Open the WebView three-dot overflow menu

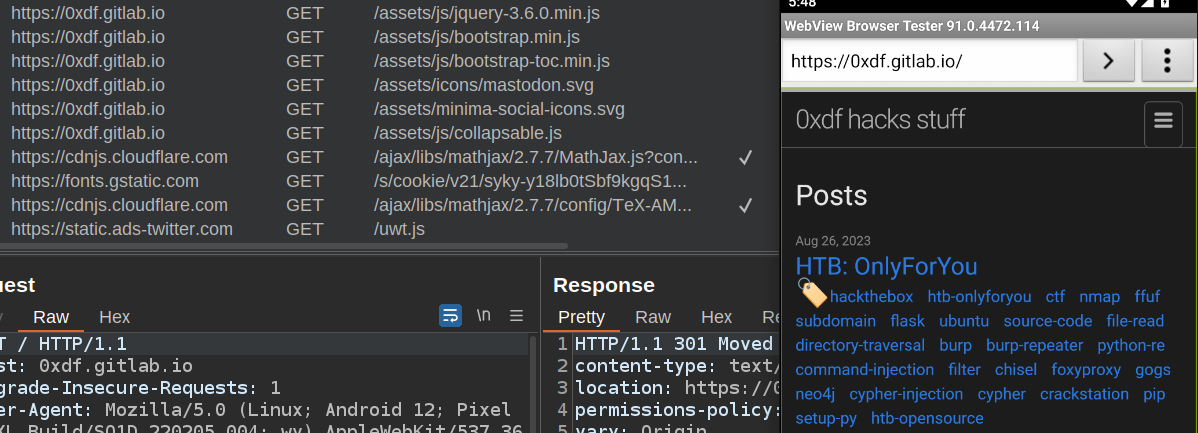click(1165, 61)
